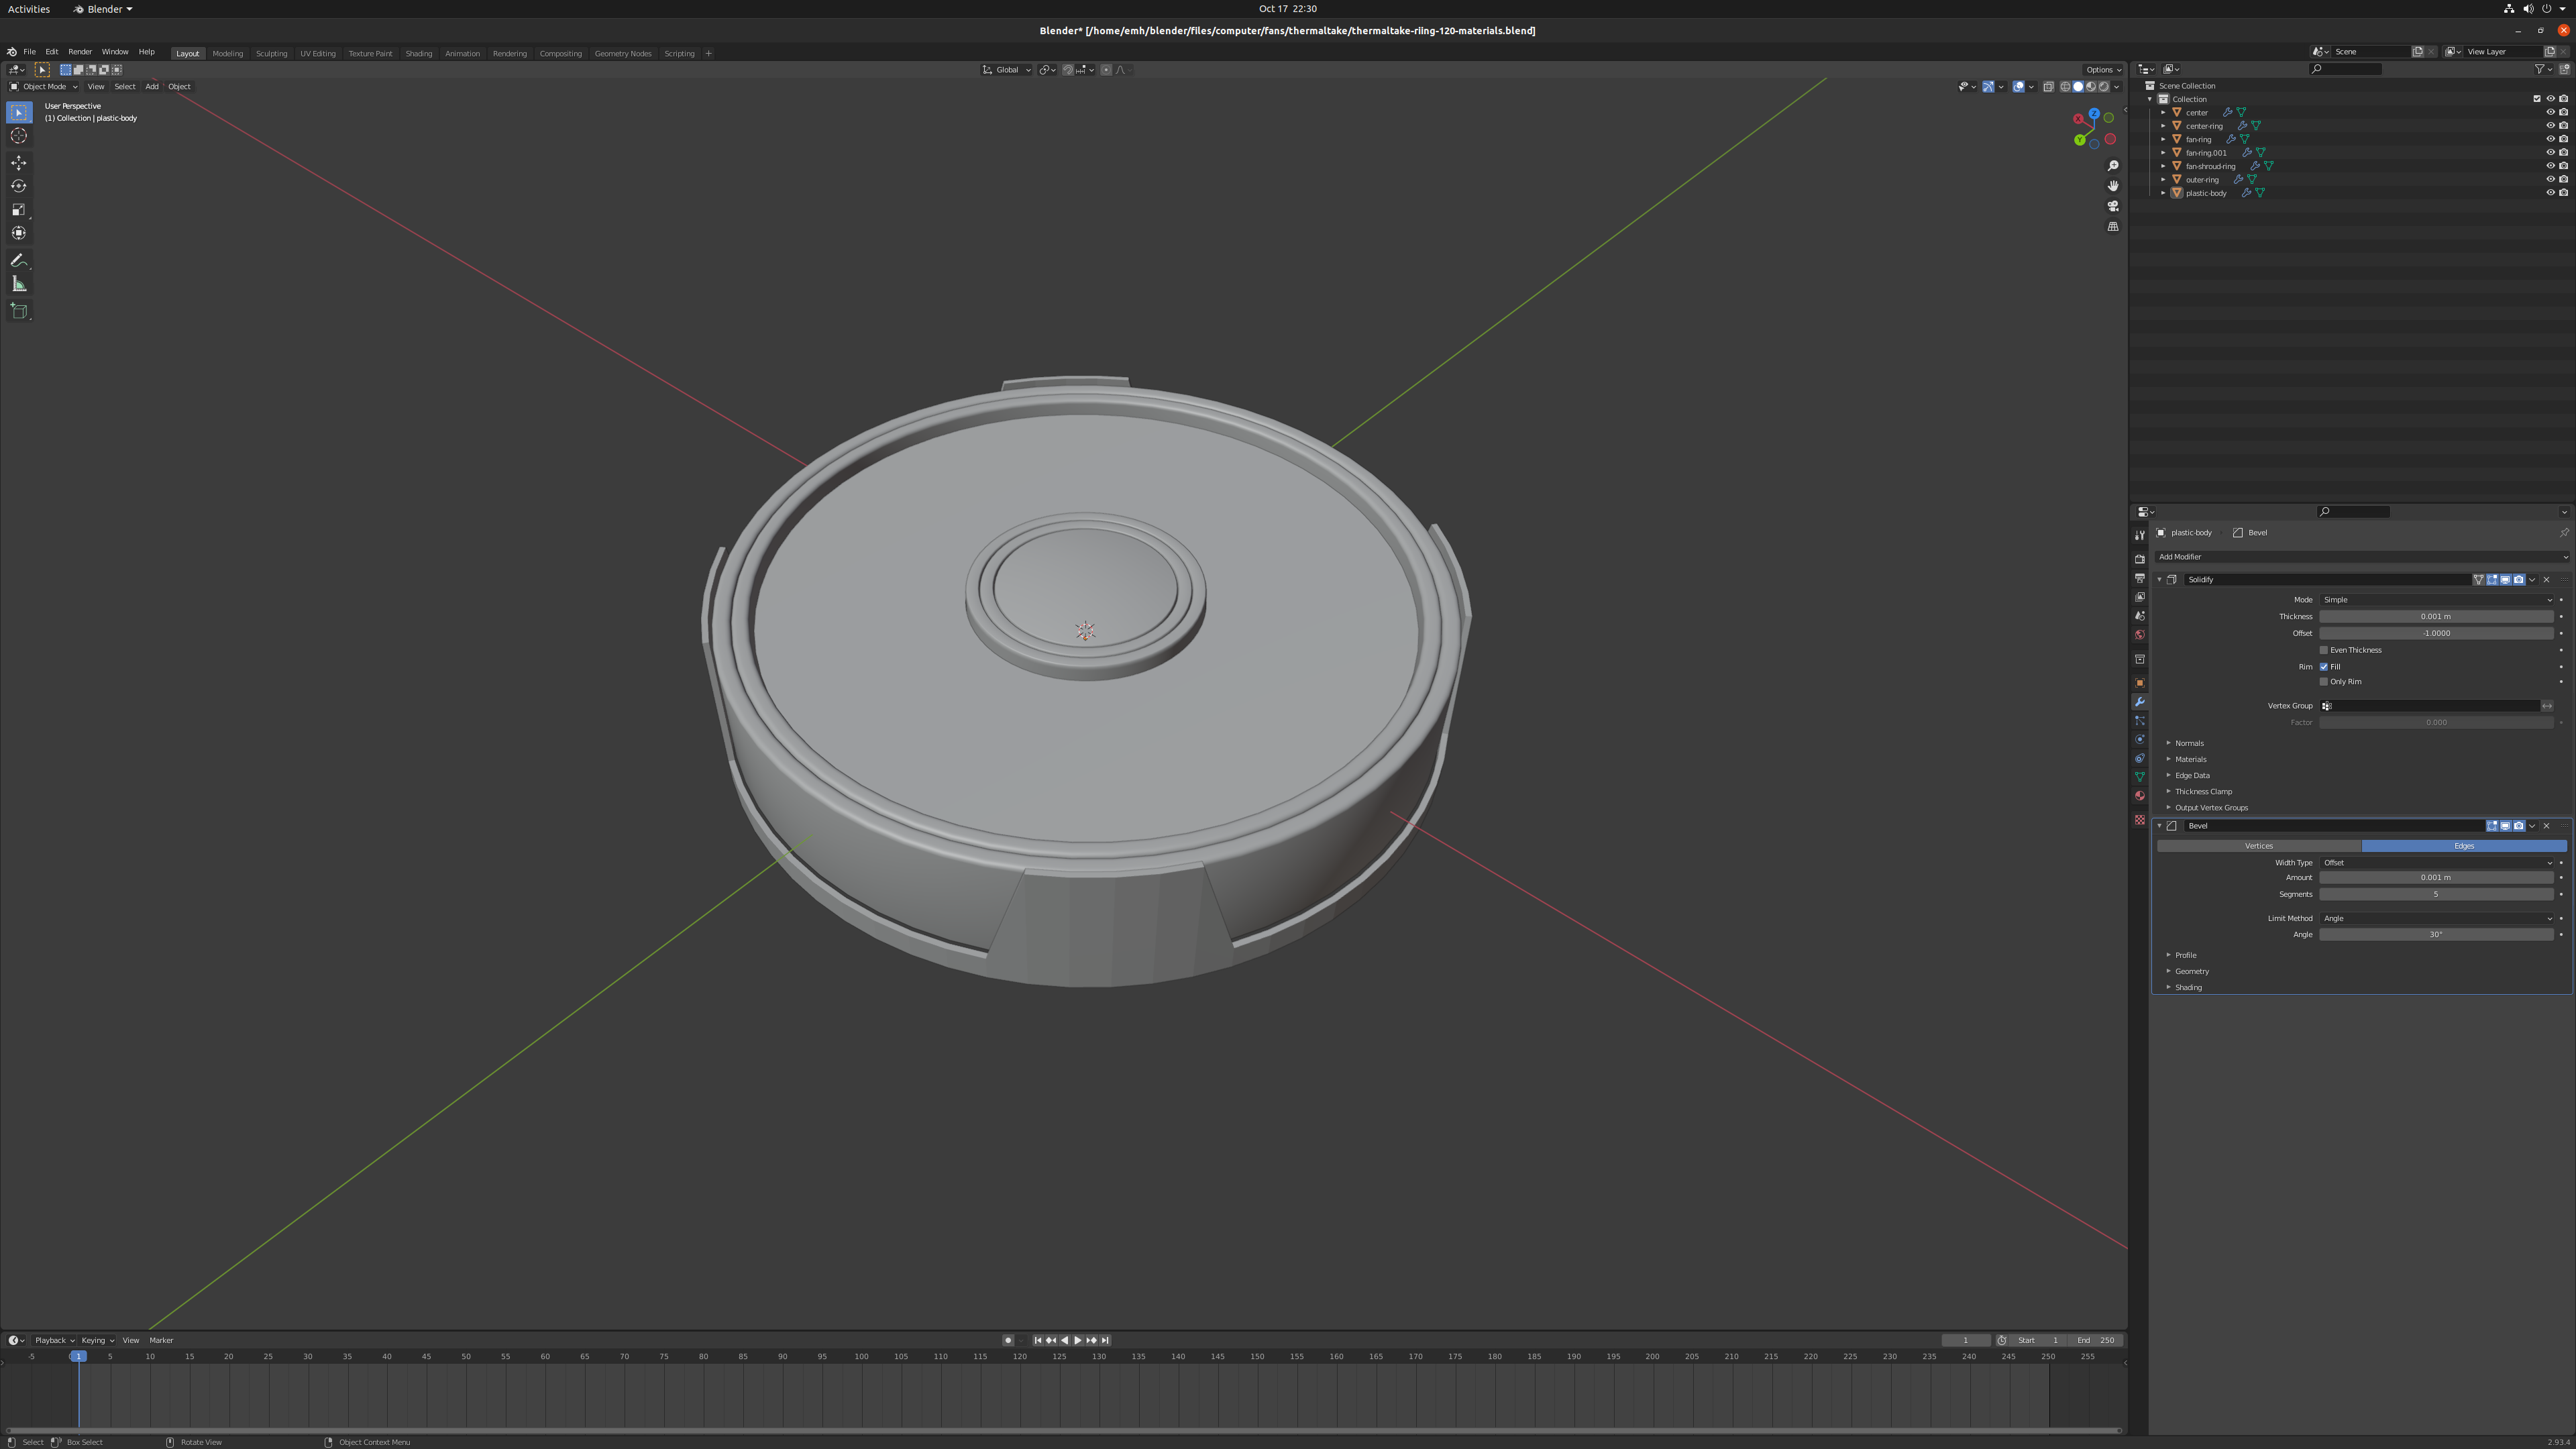Image resolution: width=2576 pixels, height=1449 pixels.
Task: Open the Object Constraints properties tab
Action: 2140,759
